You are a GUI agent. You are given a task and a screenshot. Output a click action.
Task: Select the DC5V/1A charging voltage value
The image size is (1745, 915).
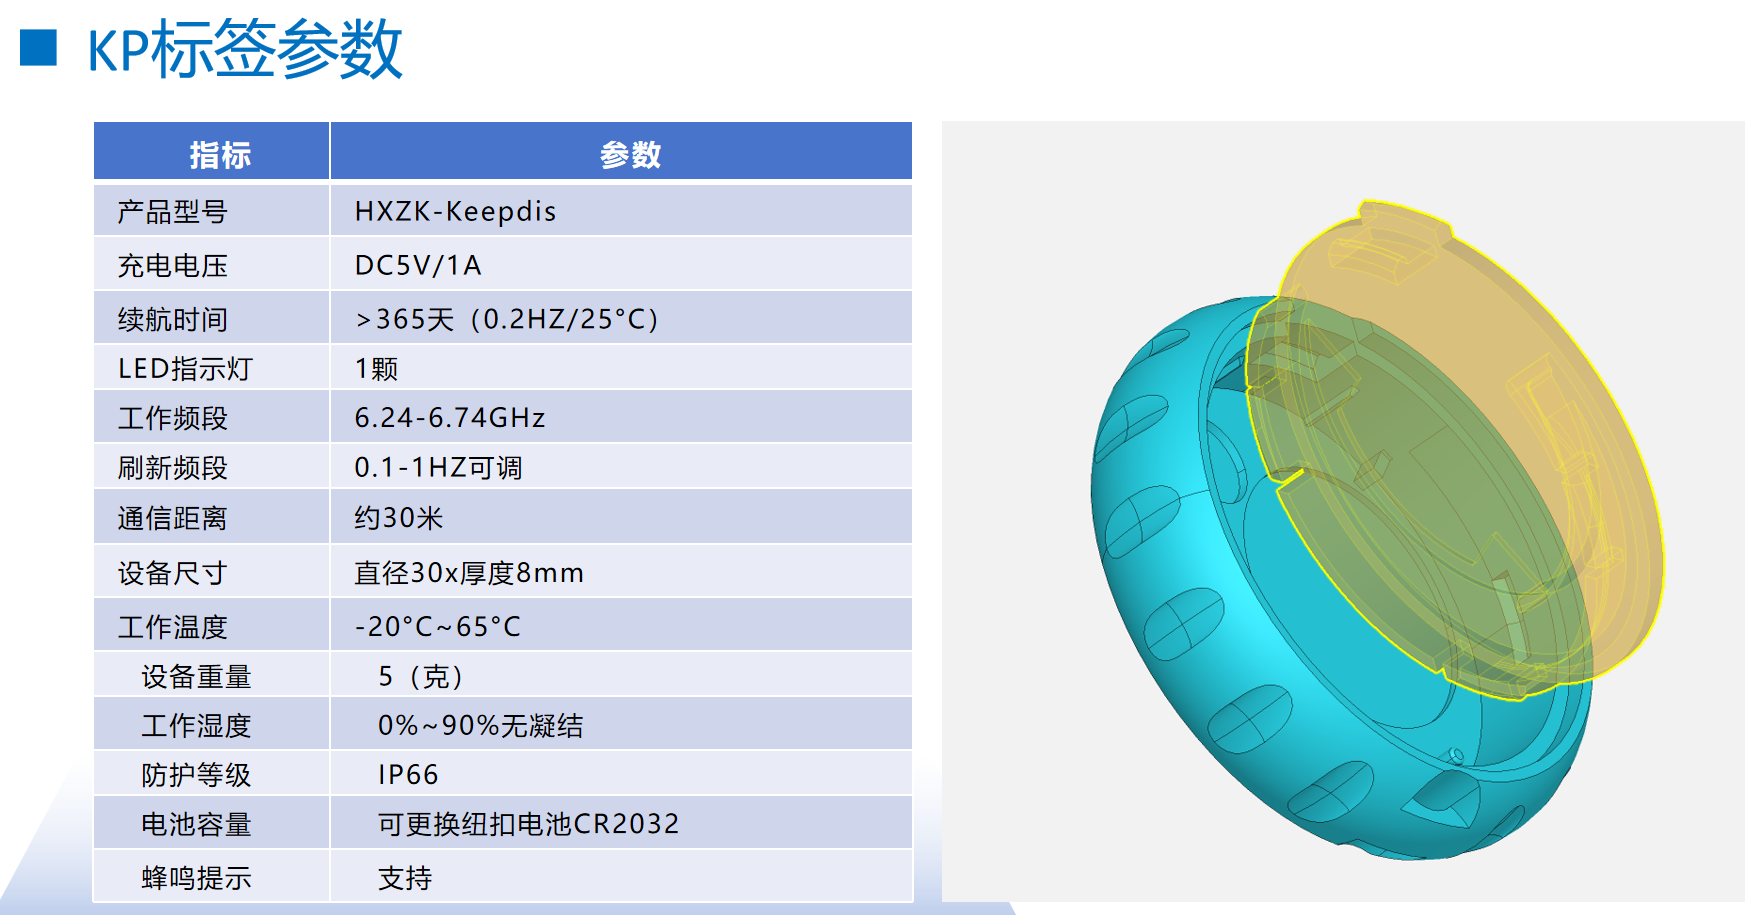tap(418, 266)
